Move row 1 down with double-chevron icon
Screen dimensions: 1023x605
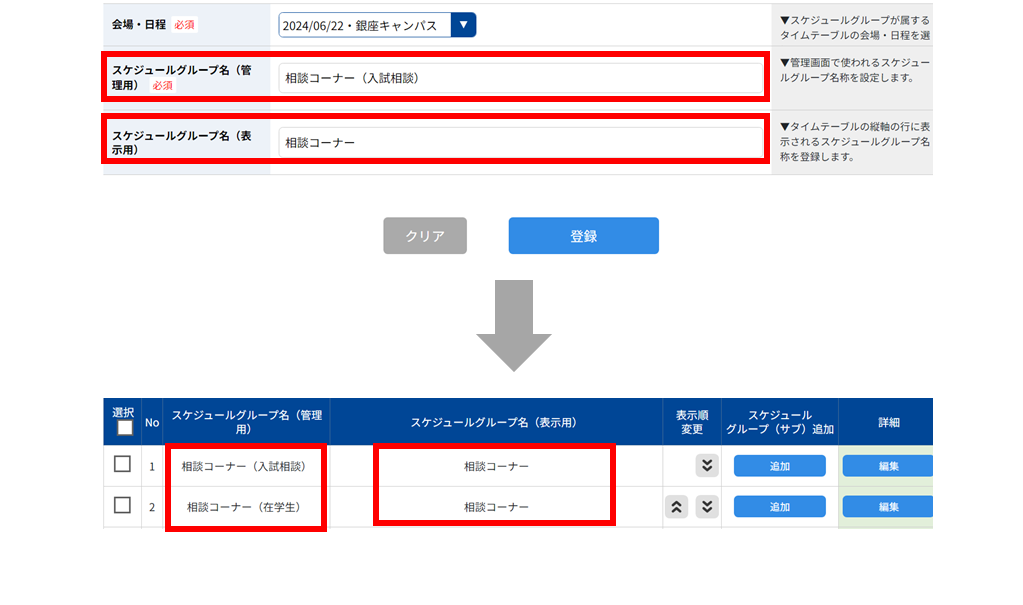click(707, 465)
